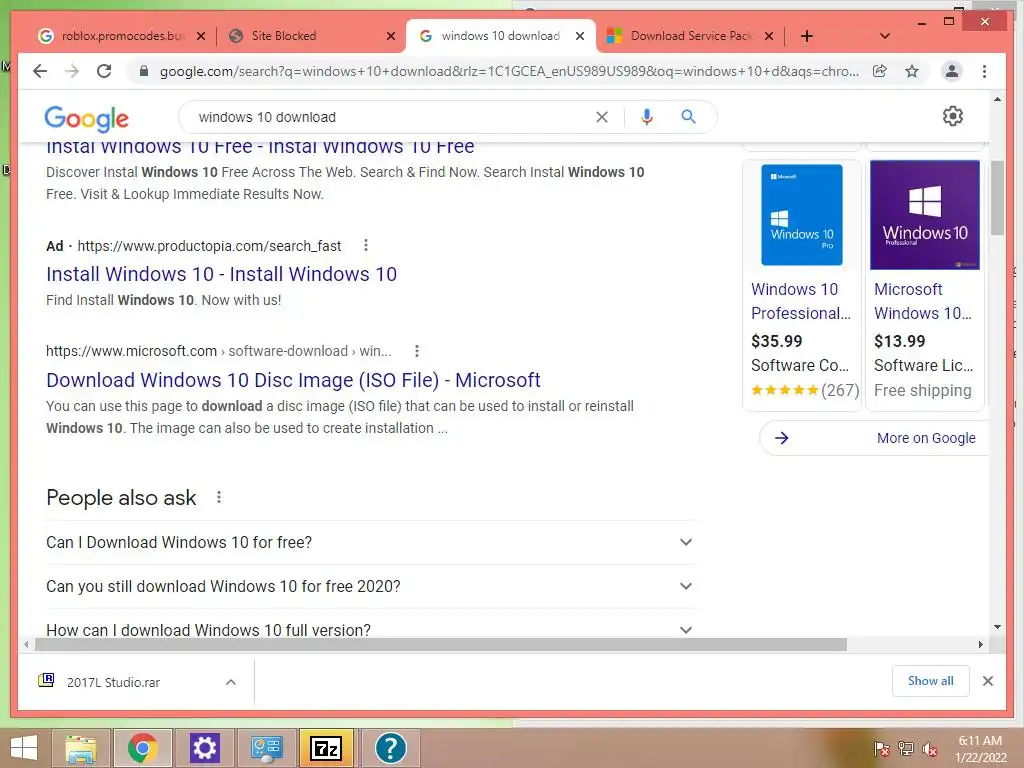The width and height of the screenshot is (1024, 768).
Task: Open Install Windows 10 productopia link
Action: point(221,274)
